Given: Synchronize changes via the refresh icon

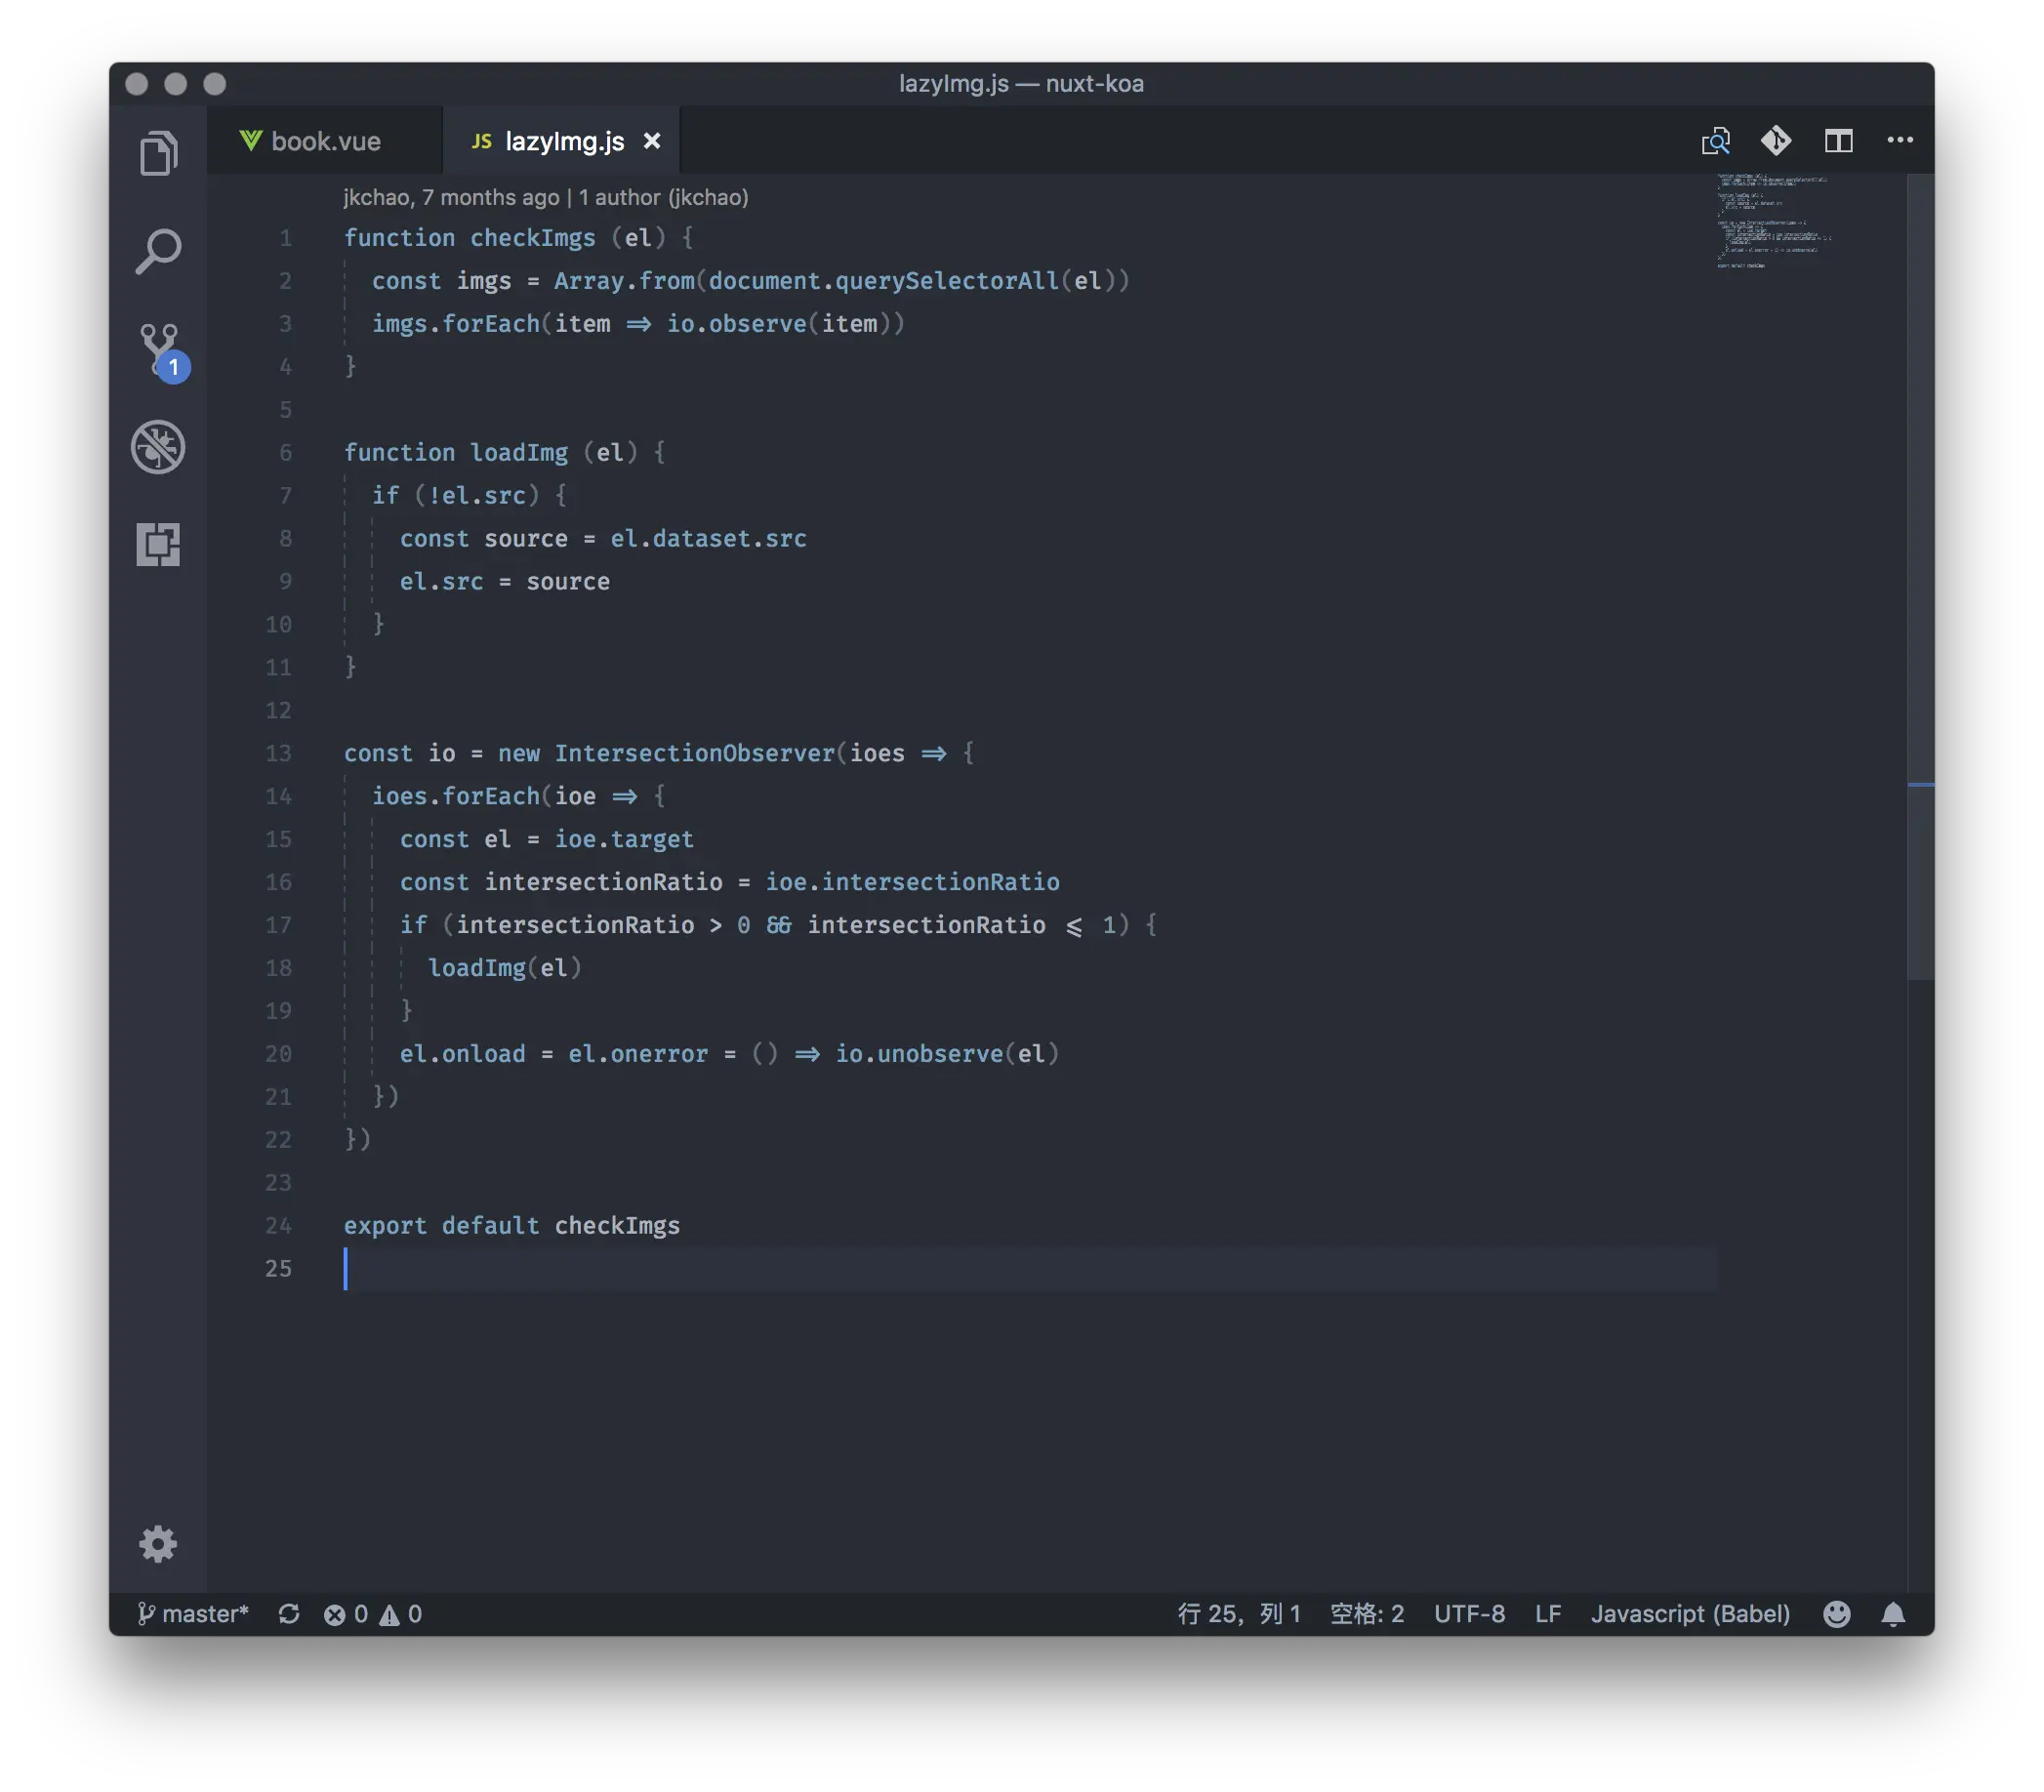Looking at the screenshot, I should click(x=290, y=1613).
